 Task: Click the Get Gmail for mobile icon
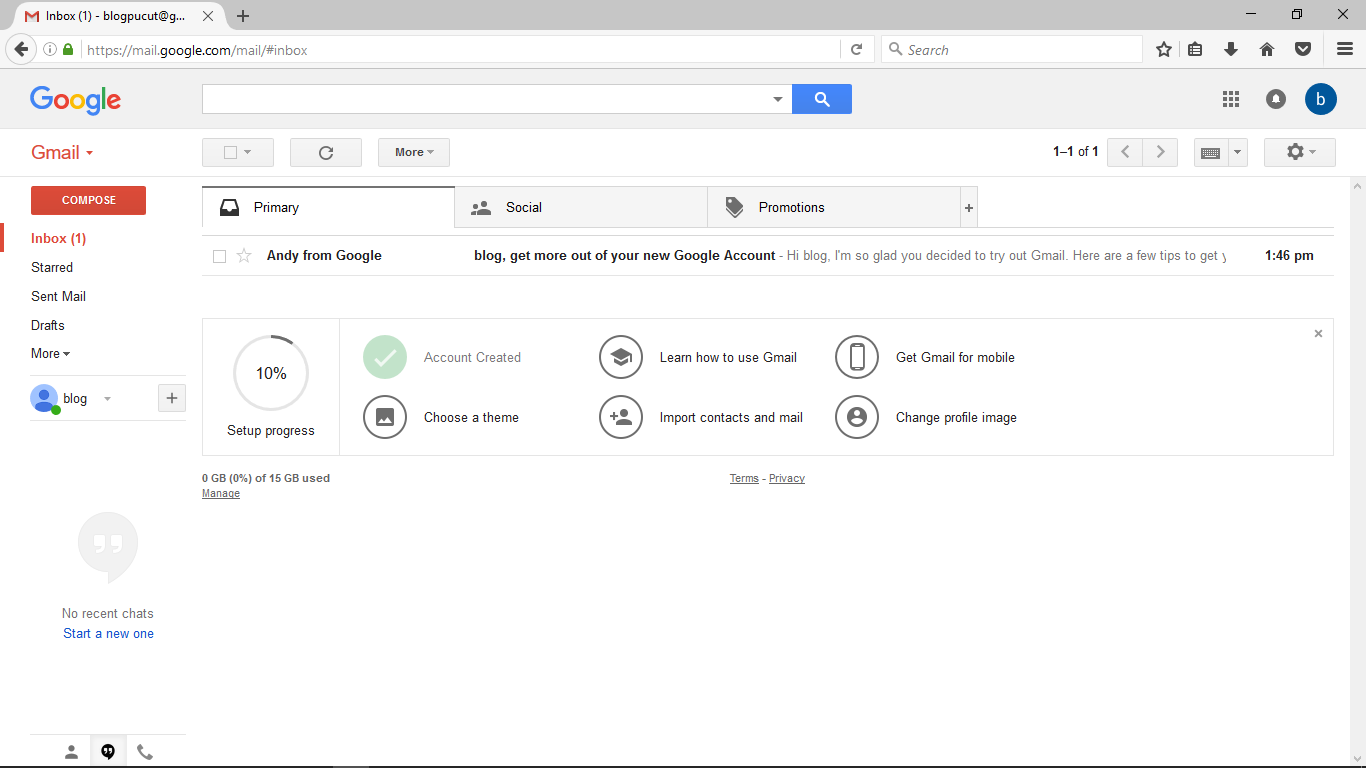pos(857,357)
